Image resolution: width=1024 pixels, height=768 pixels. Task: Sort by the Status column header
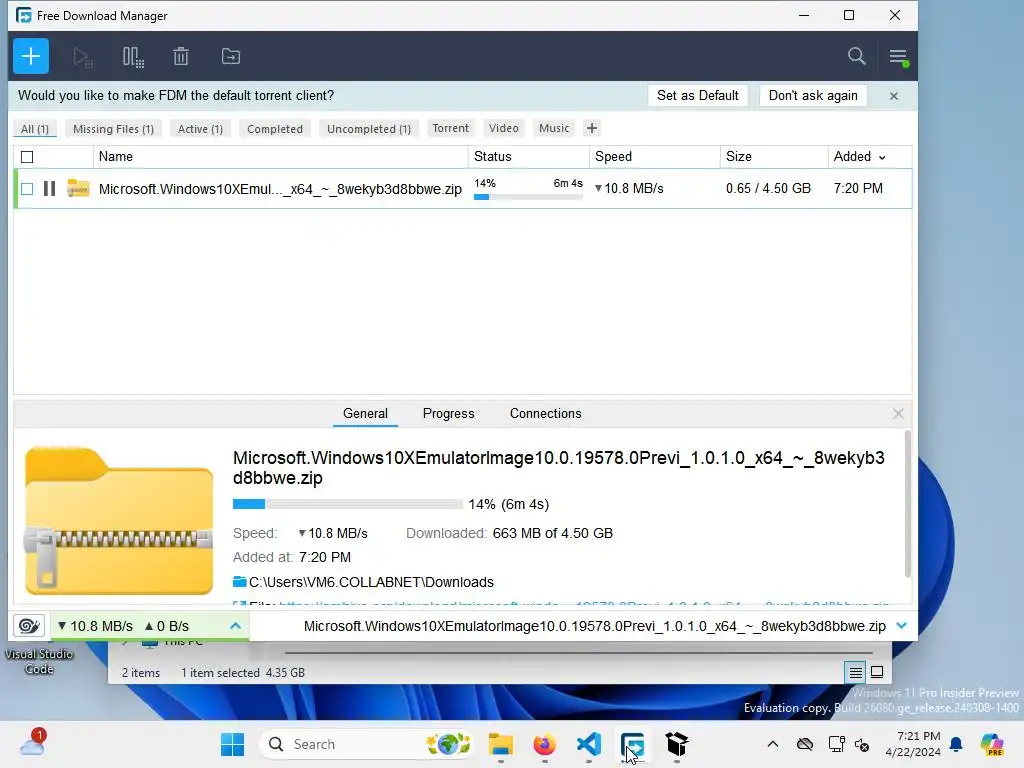click(528, 157)
